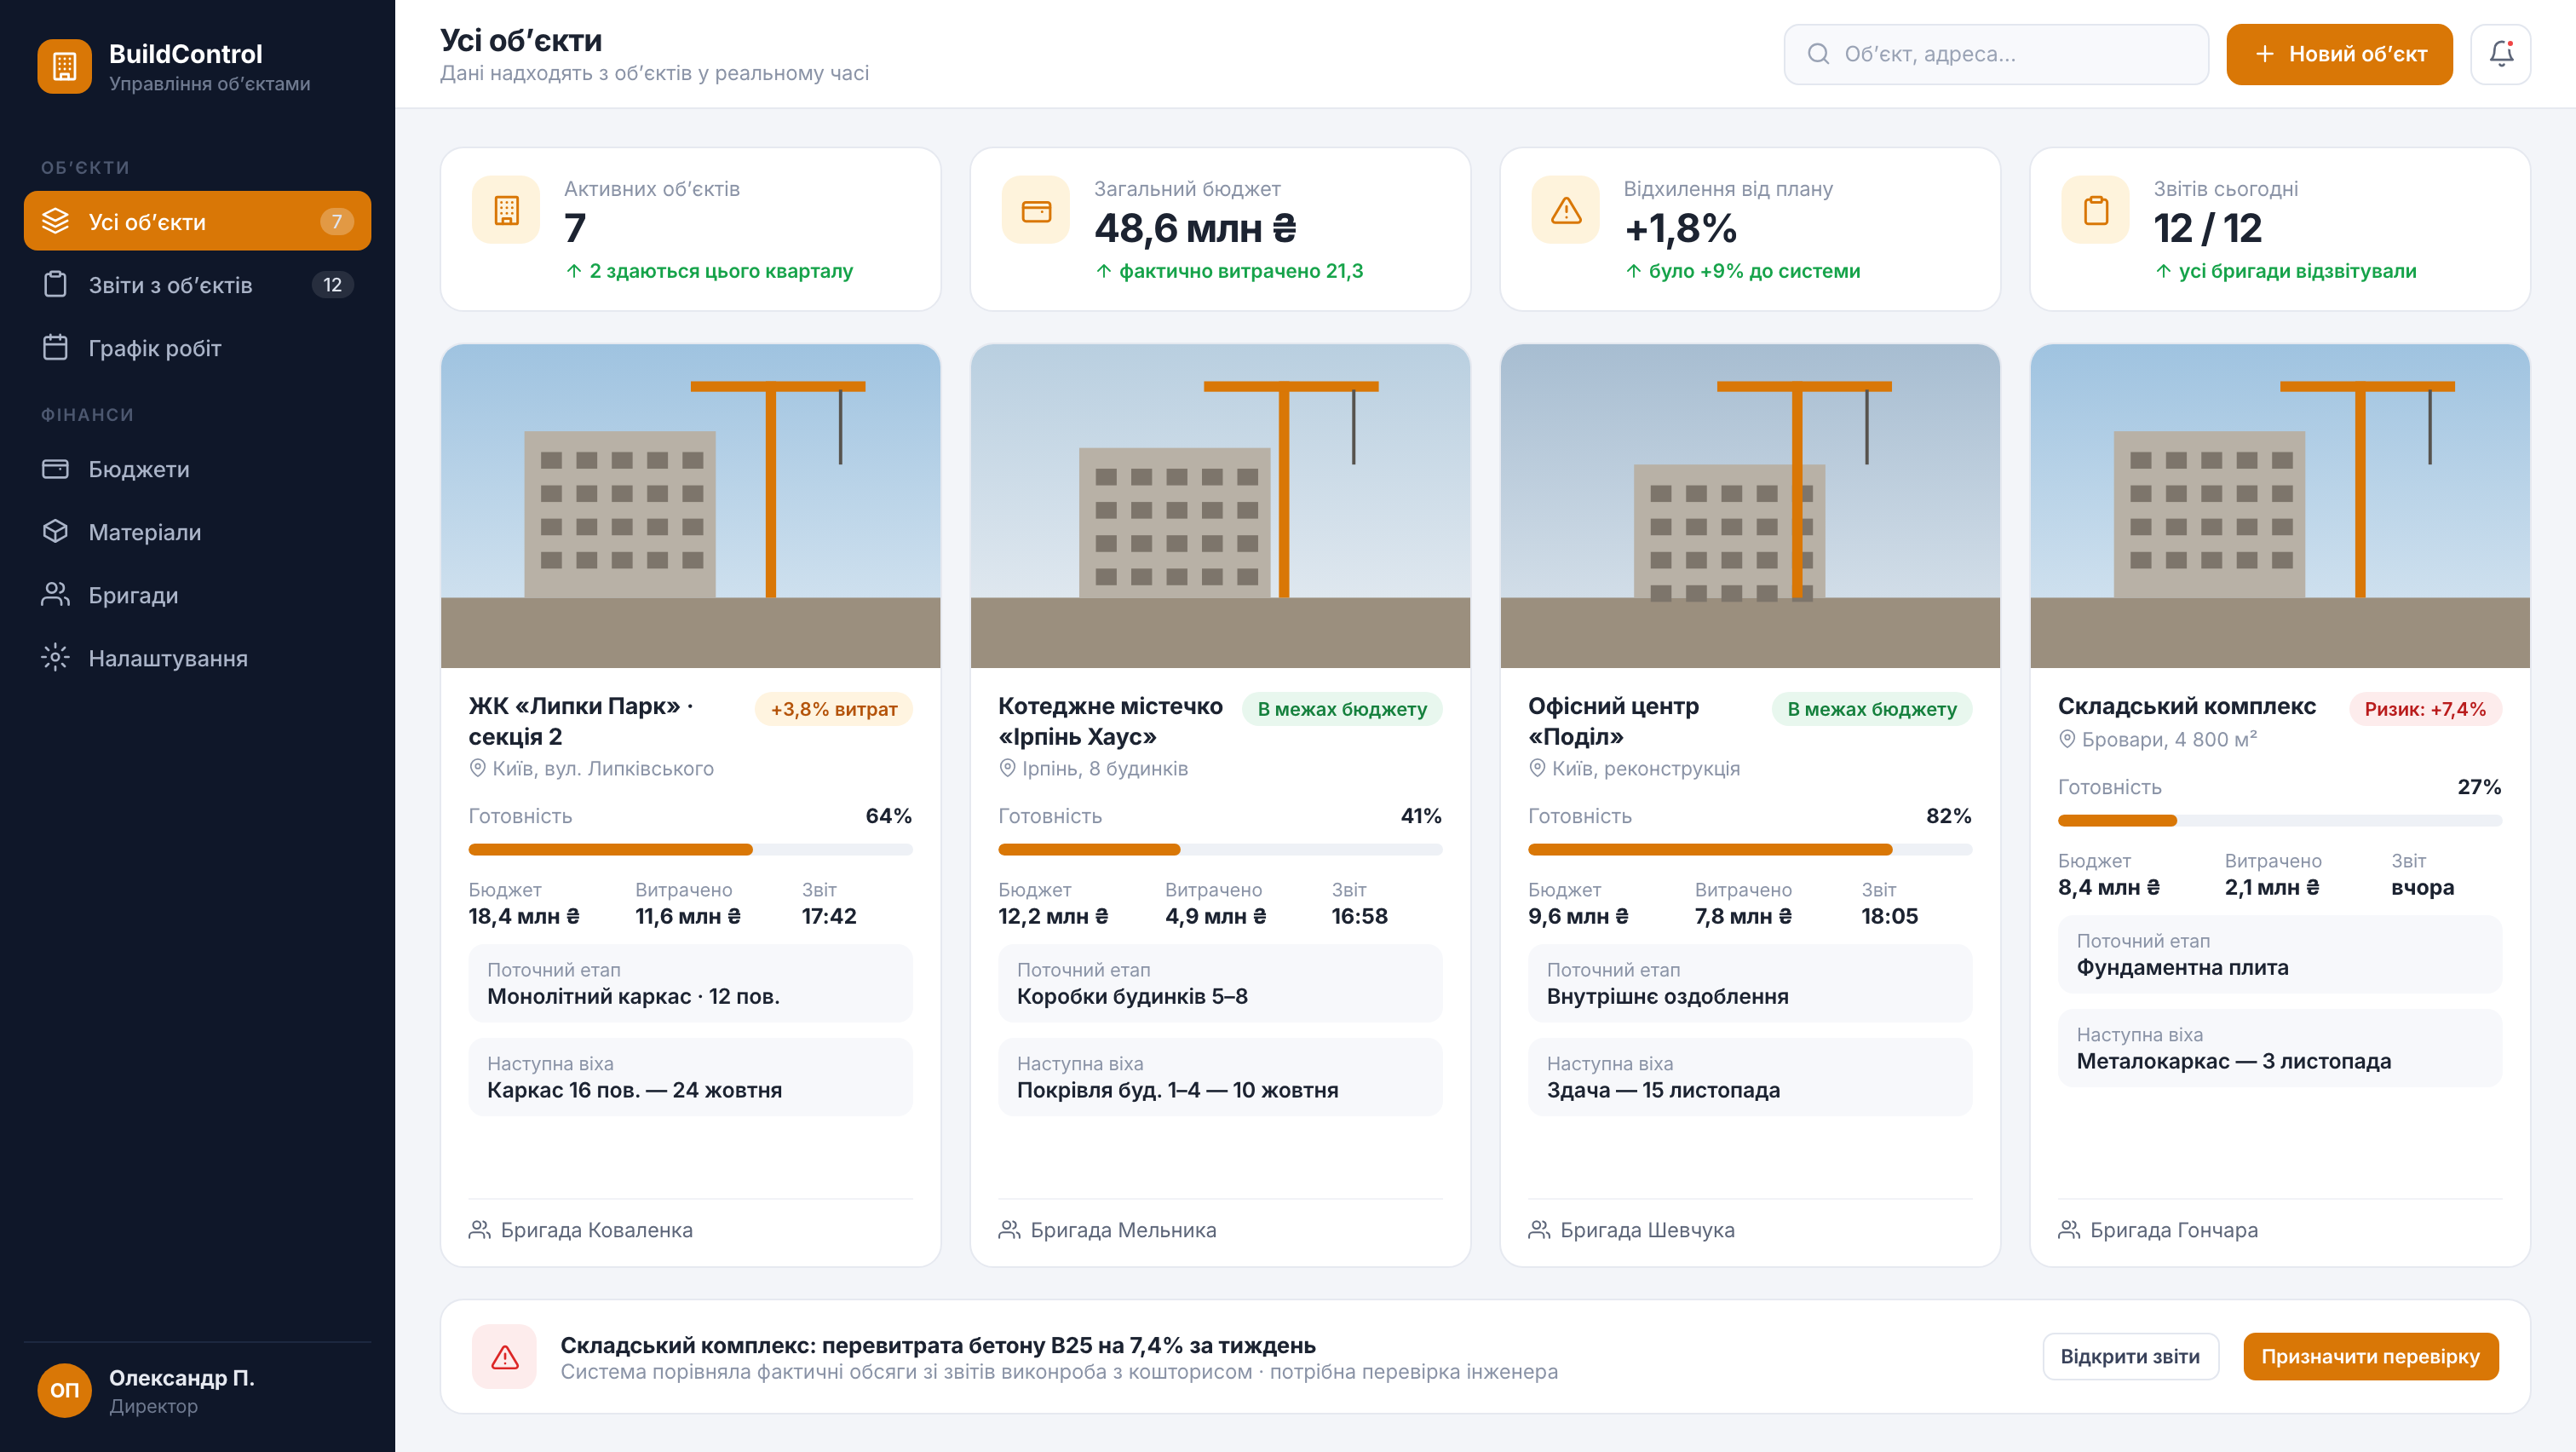The height and width of the screenshot is (1452, 2576).
Task: Click the ОП user avatar
Action: [64, 1390]
